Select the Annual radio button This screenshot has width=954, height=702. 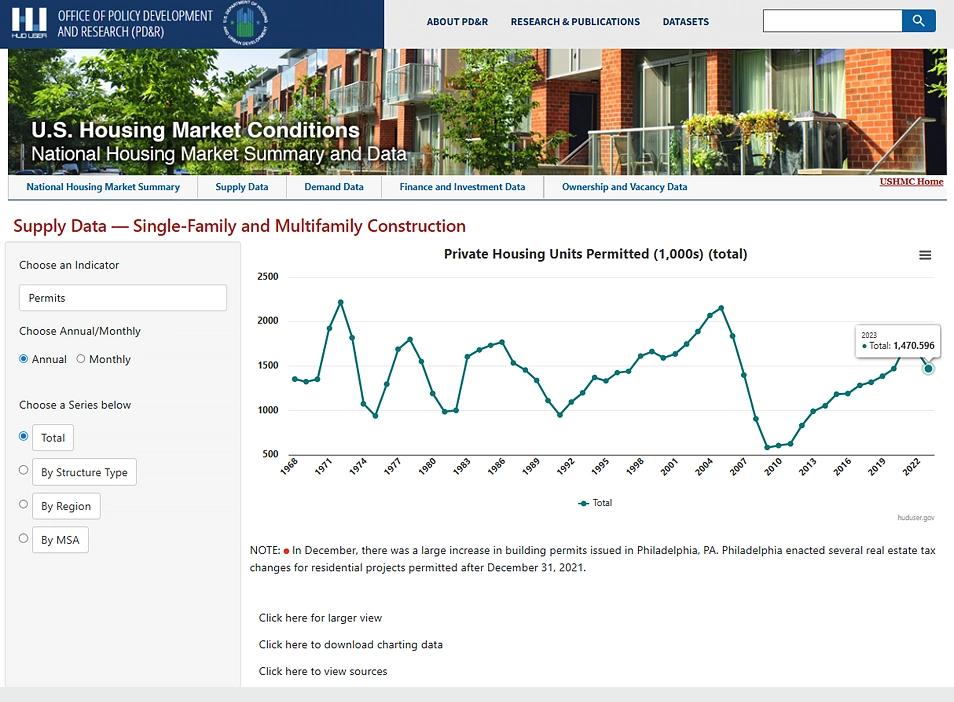pyautogui.click(x=22, y=359)
